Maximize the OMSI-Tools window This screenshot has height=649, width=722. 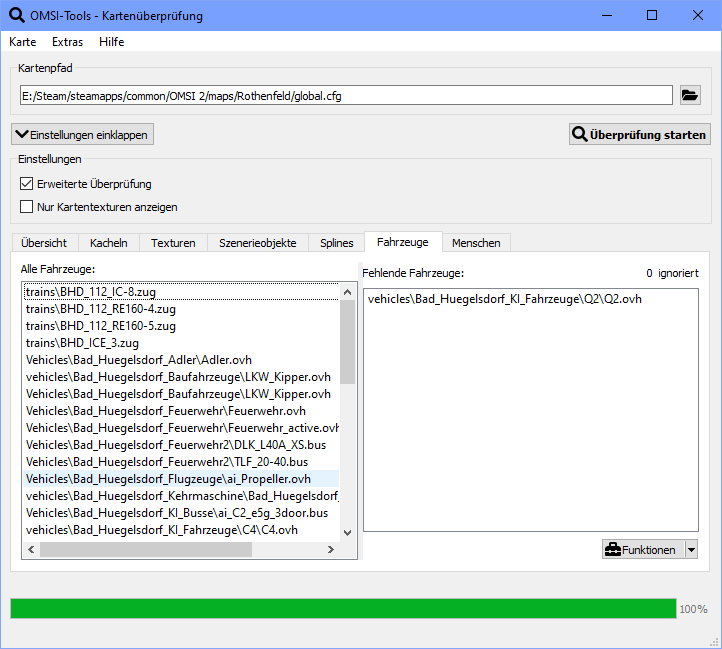651,15
